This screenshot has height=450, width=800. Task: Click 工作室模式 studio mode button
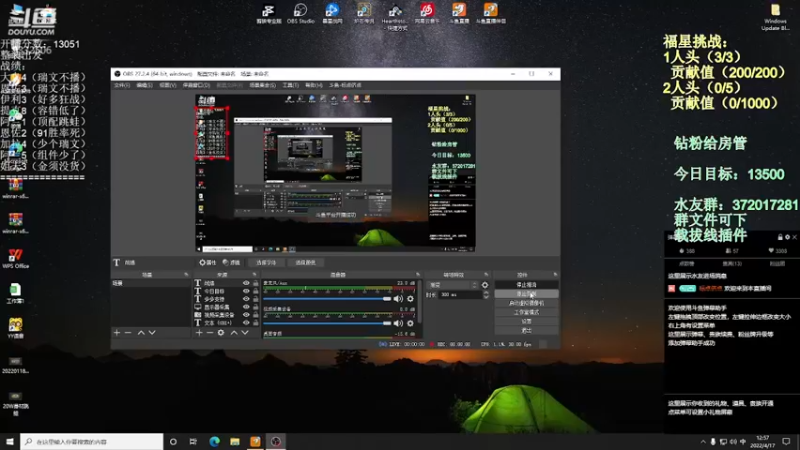(526, 312)
